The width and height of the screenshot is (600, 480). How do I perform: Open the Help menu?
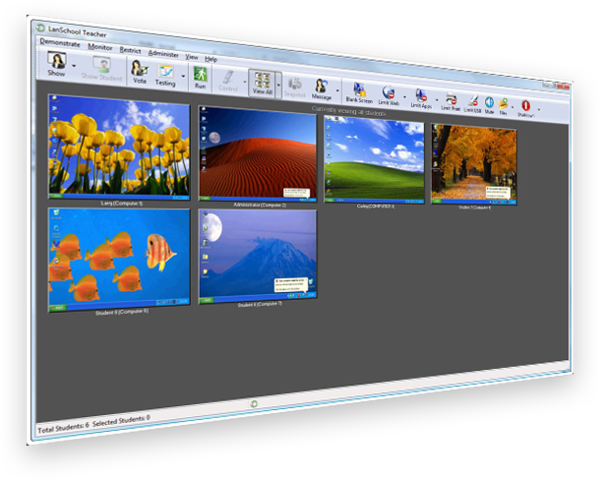(211, 59)
